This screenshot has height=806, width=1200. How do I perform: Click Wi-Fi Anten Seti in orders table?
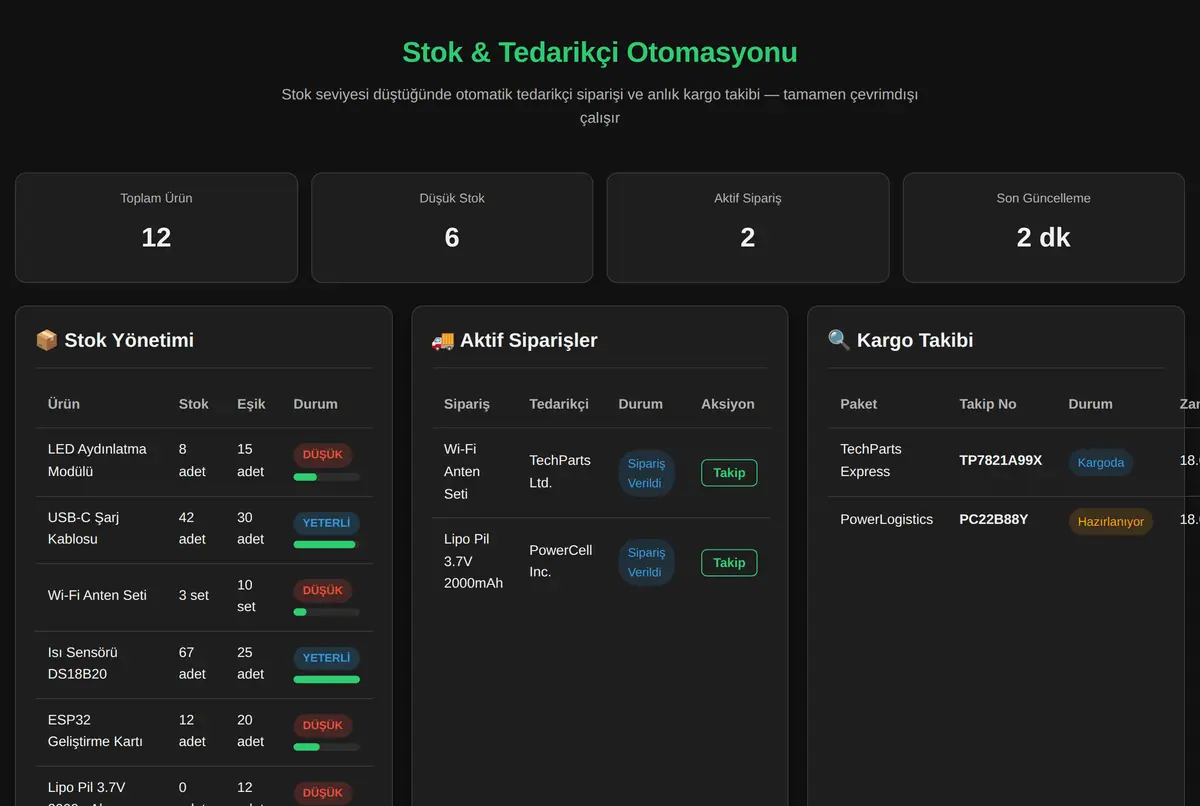pos(462,471)
